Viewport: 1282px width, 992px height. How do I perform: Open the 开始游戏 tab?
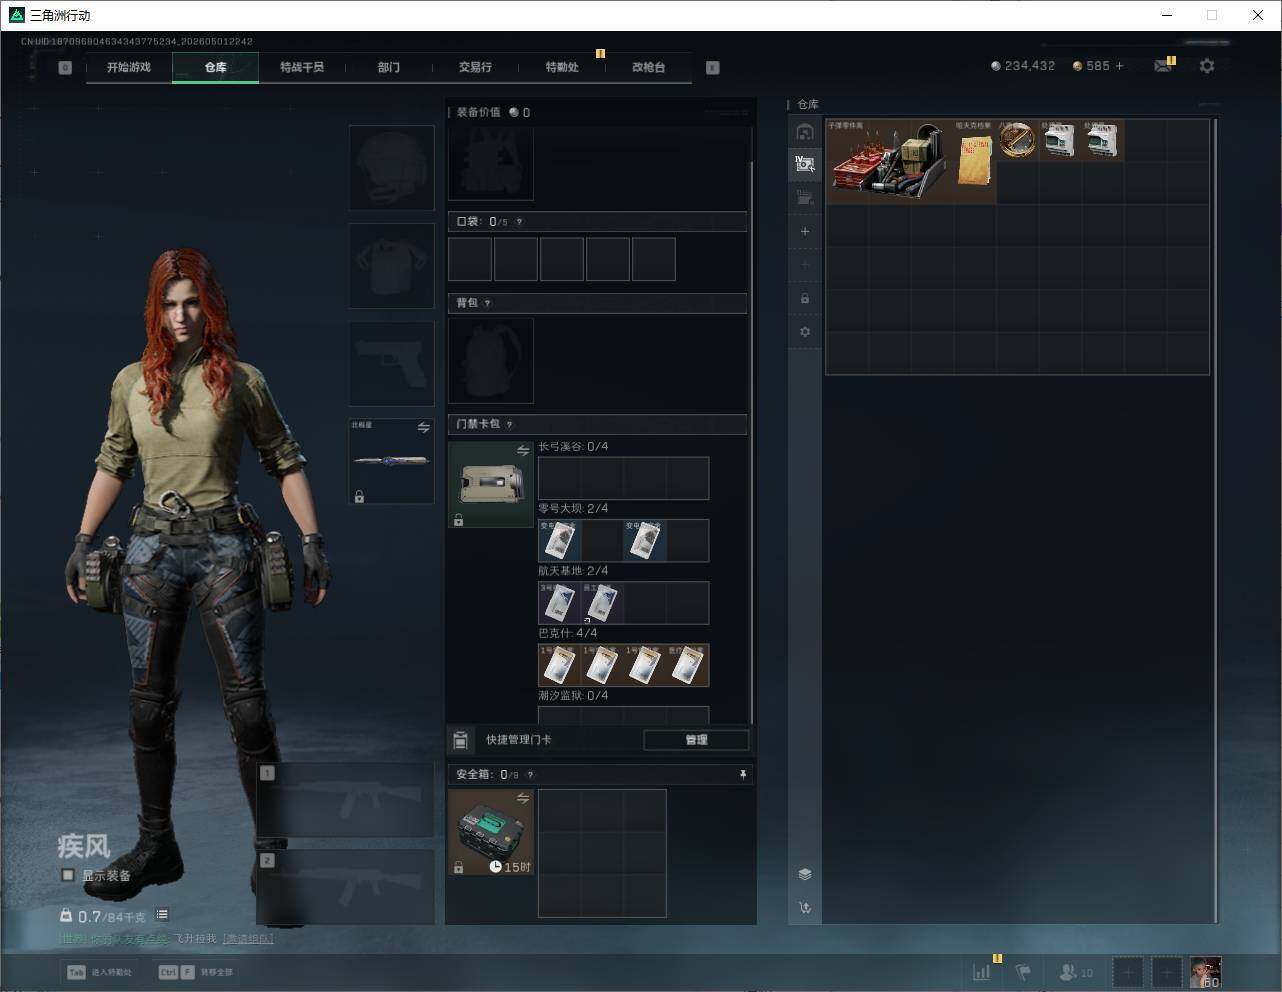pos(129,67)
